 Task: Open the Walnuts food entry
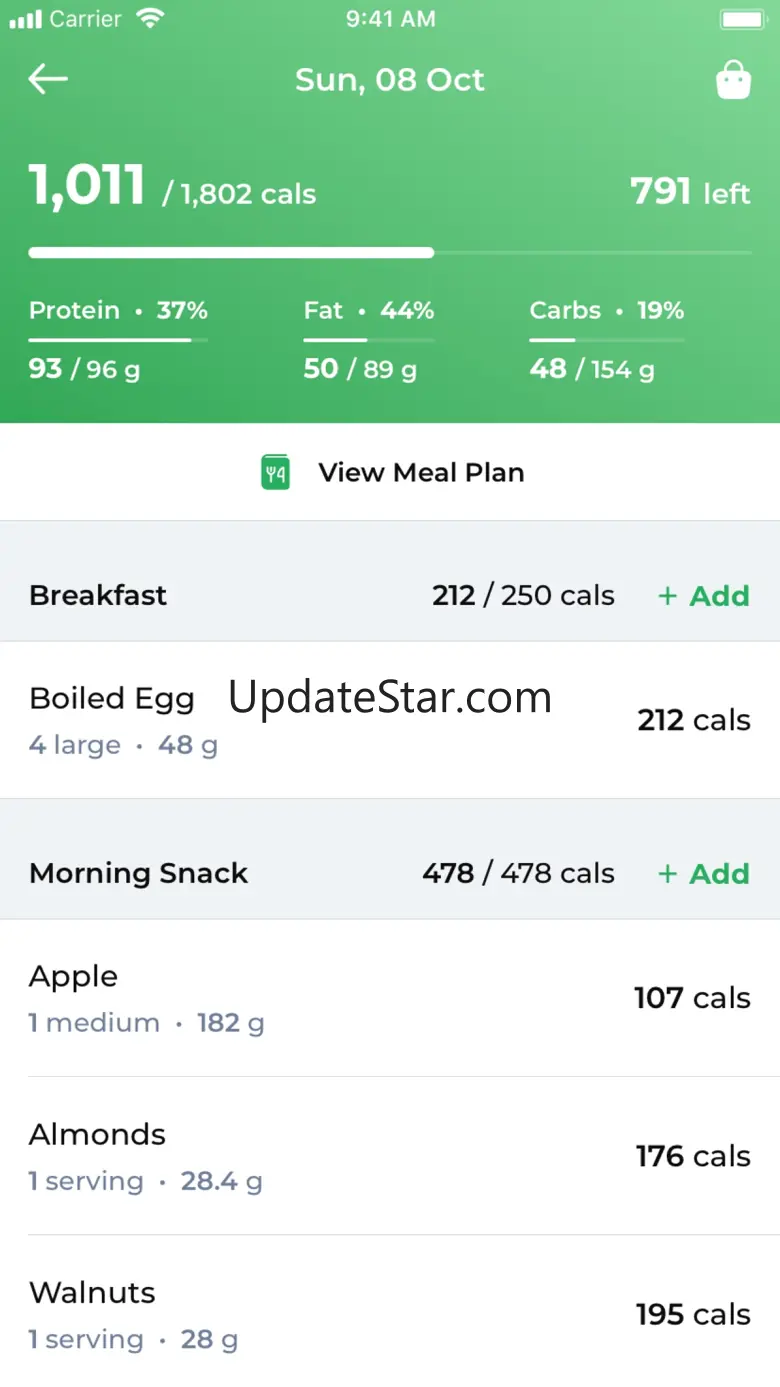click(x=390, y=1314)
